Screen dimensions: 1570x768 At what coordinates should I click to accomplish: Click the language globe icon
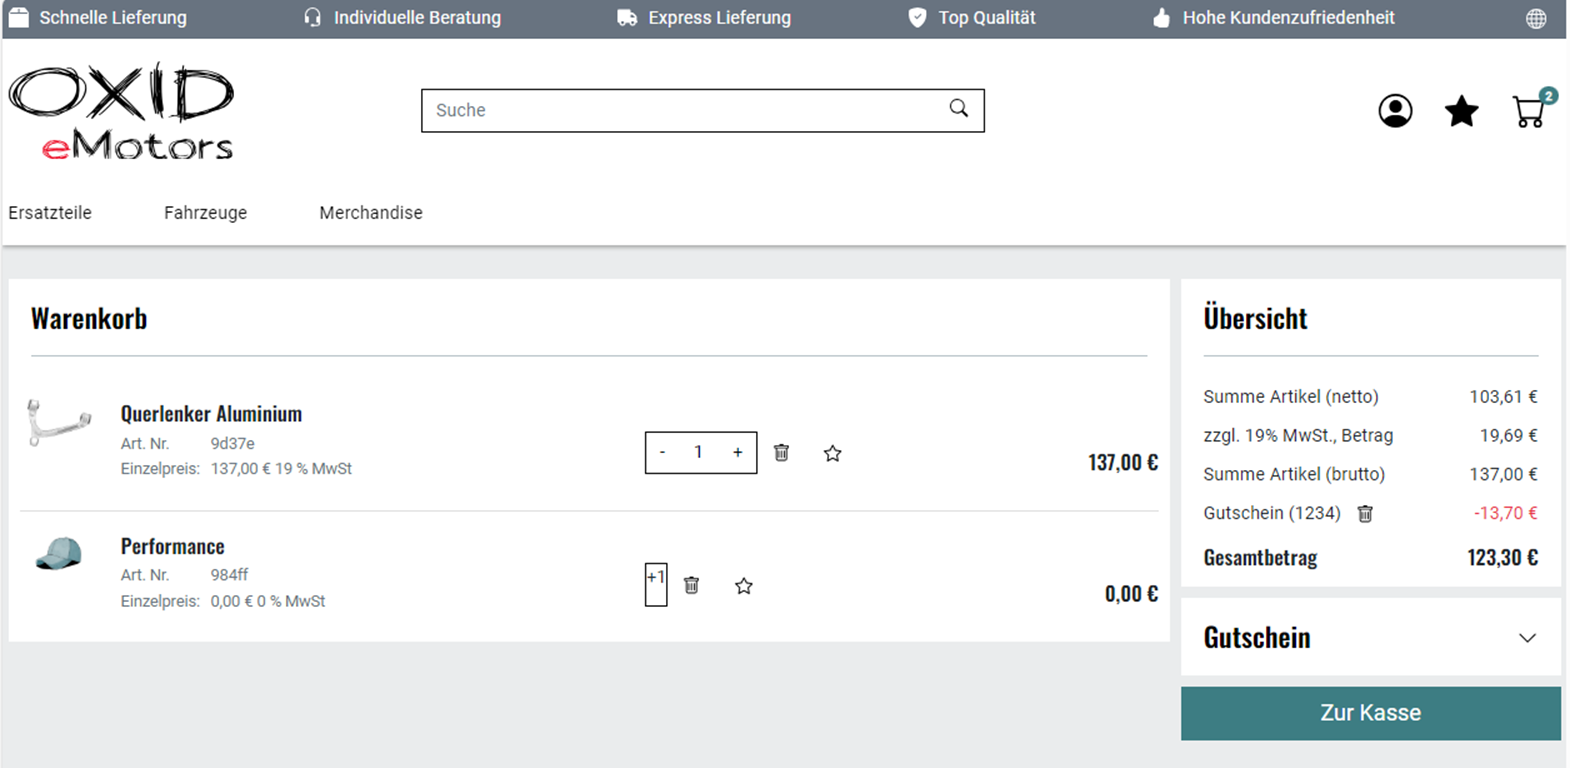(x=1536, y=18)
